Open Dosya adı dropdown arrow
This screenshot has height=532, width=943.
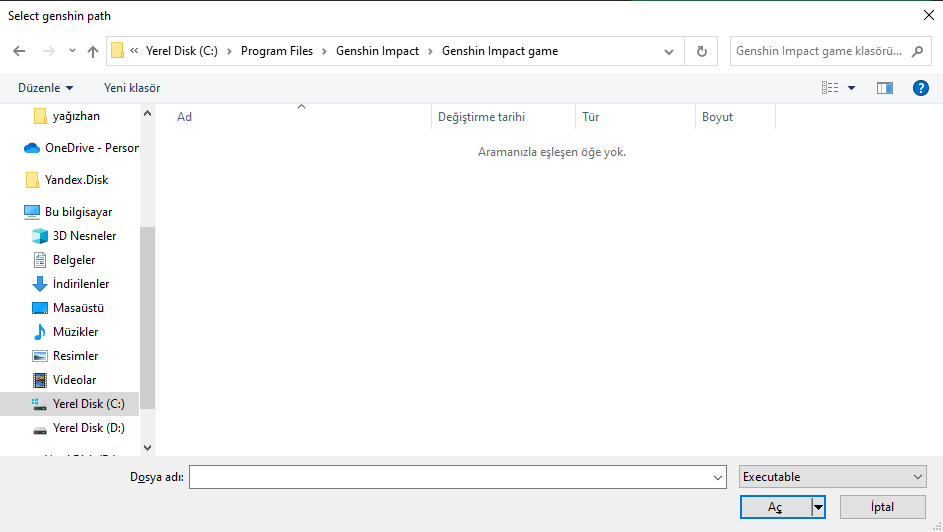[718, 477]
